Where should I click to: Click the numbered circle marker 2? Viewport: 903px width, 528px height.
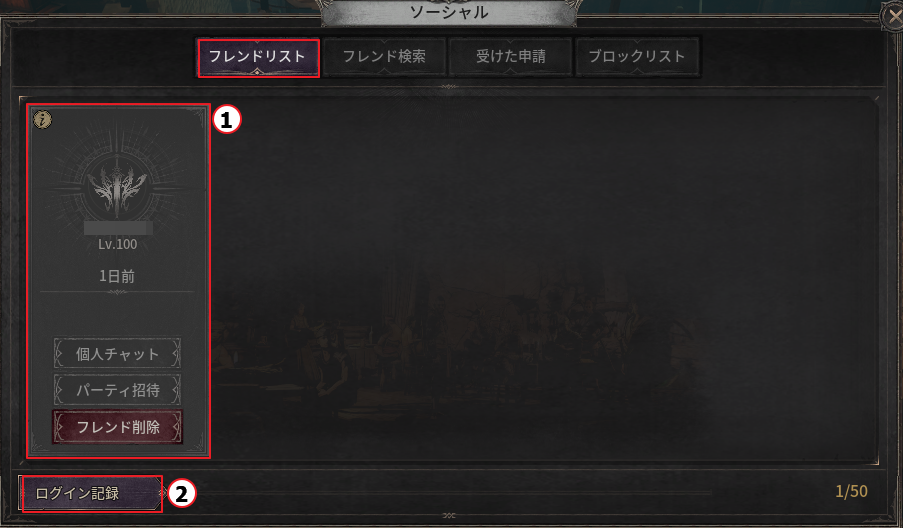[x=181, y=494]
